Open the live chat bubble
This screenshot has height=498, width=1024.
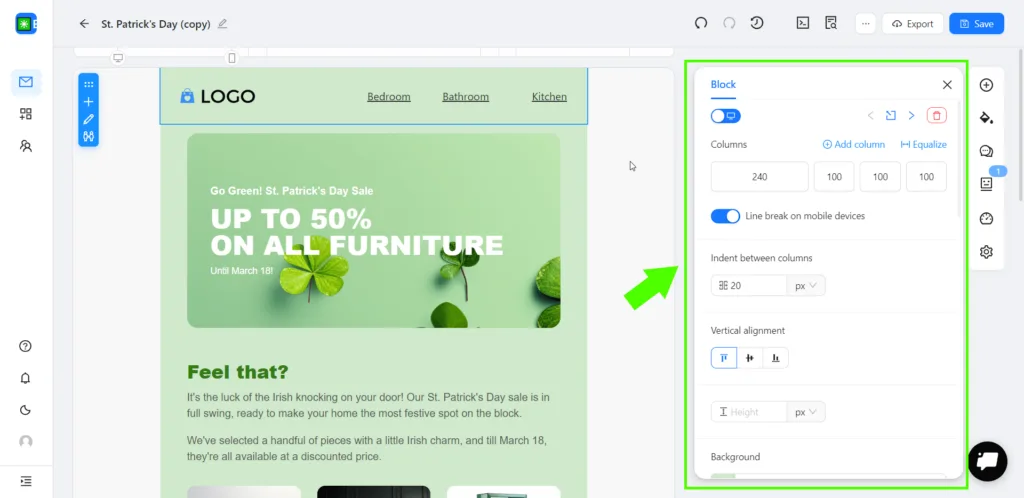pos(987,461)
